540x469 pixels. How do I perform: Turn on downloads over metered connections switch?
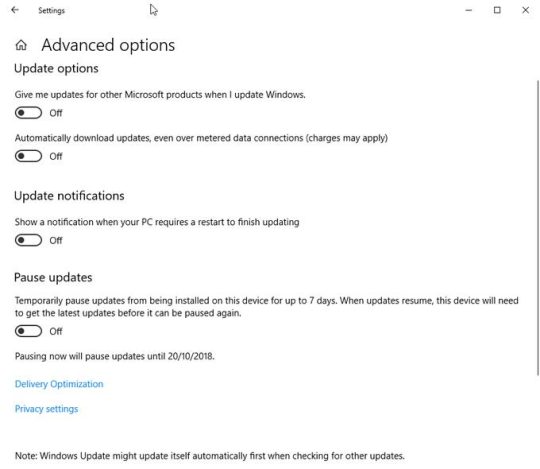(28, 156)
